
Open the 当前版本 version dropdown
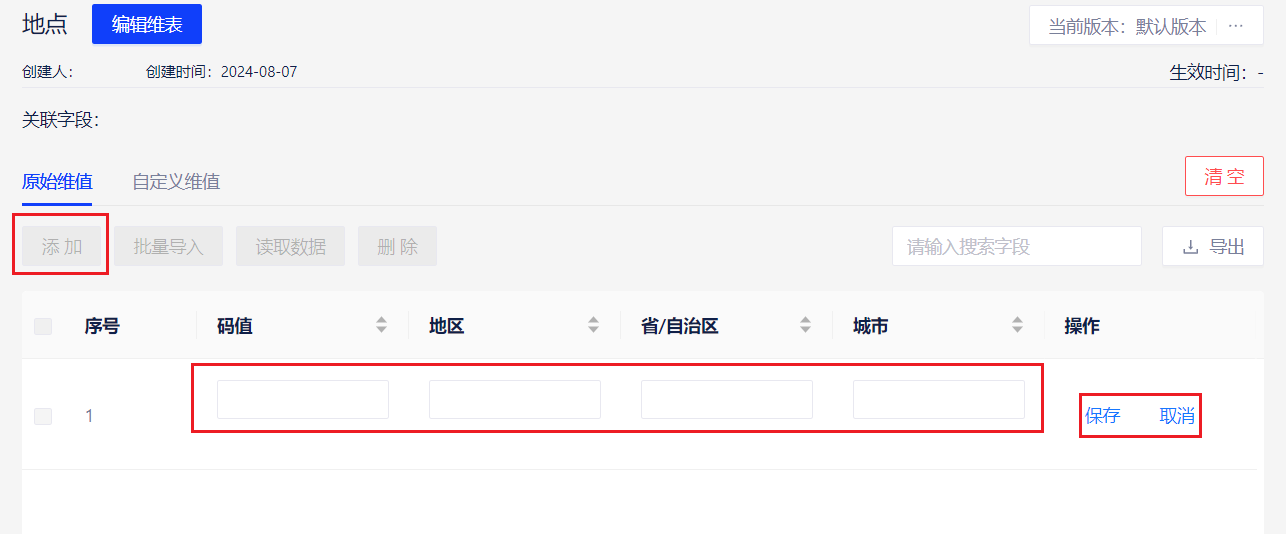point(1127,26)
